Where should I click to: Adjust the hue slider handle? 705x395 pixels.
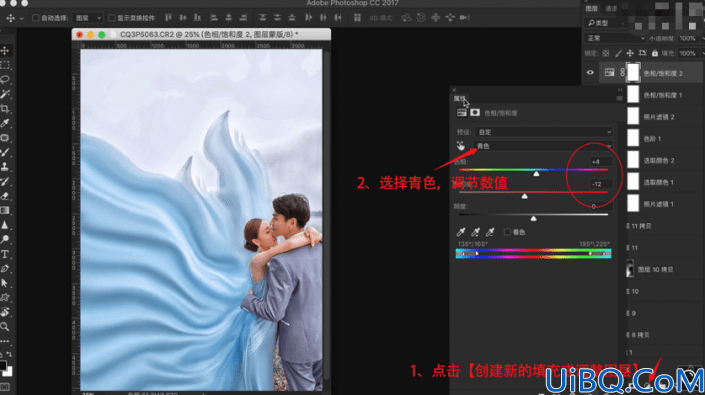click(x=536, y=173)
